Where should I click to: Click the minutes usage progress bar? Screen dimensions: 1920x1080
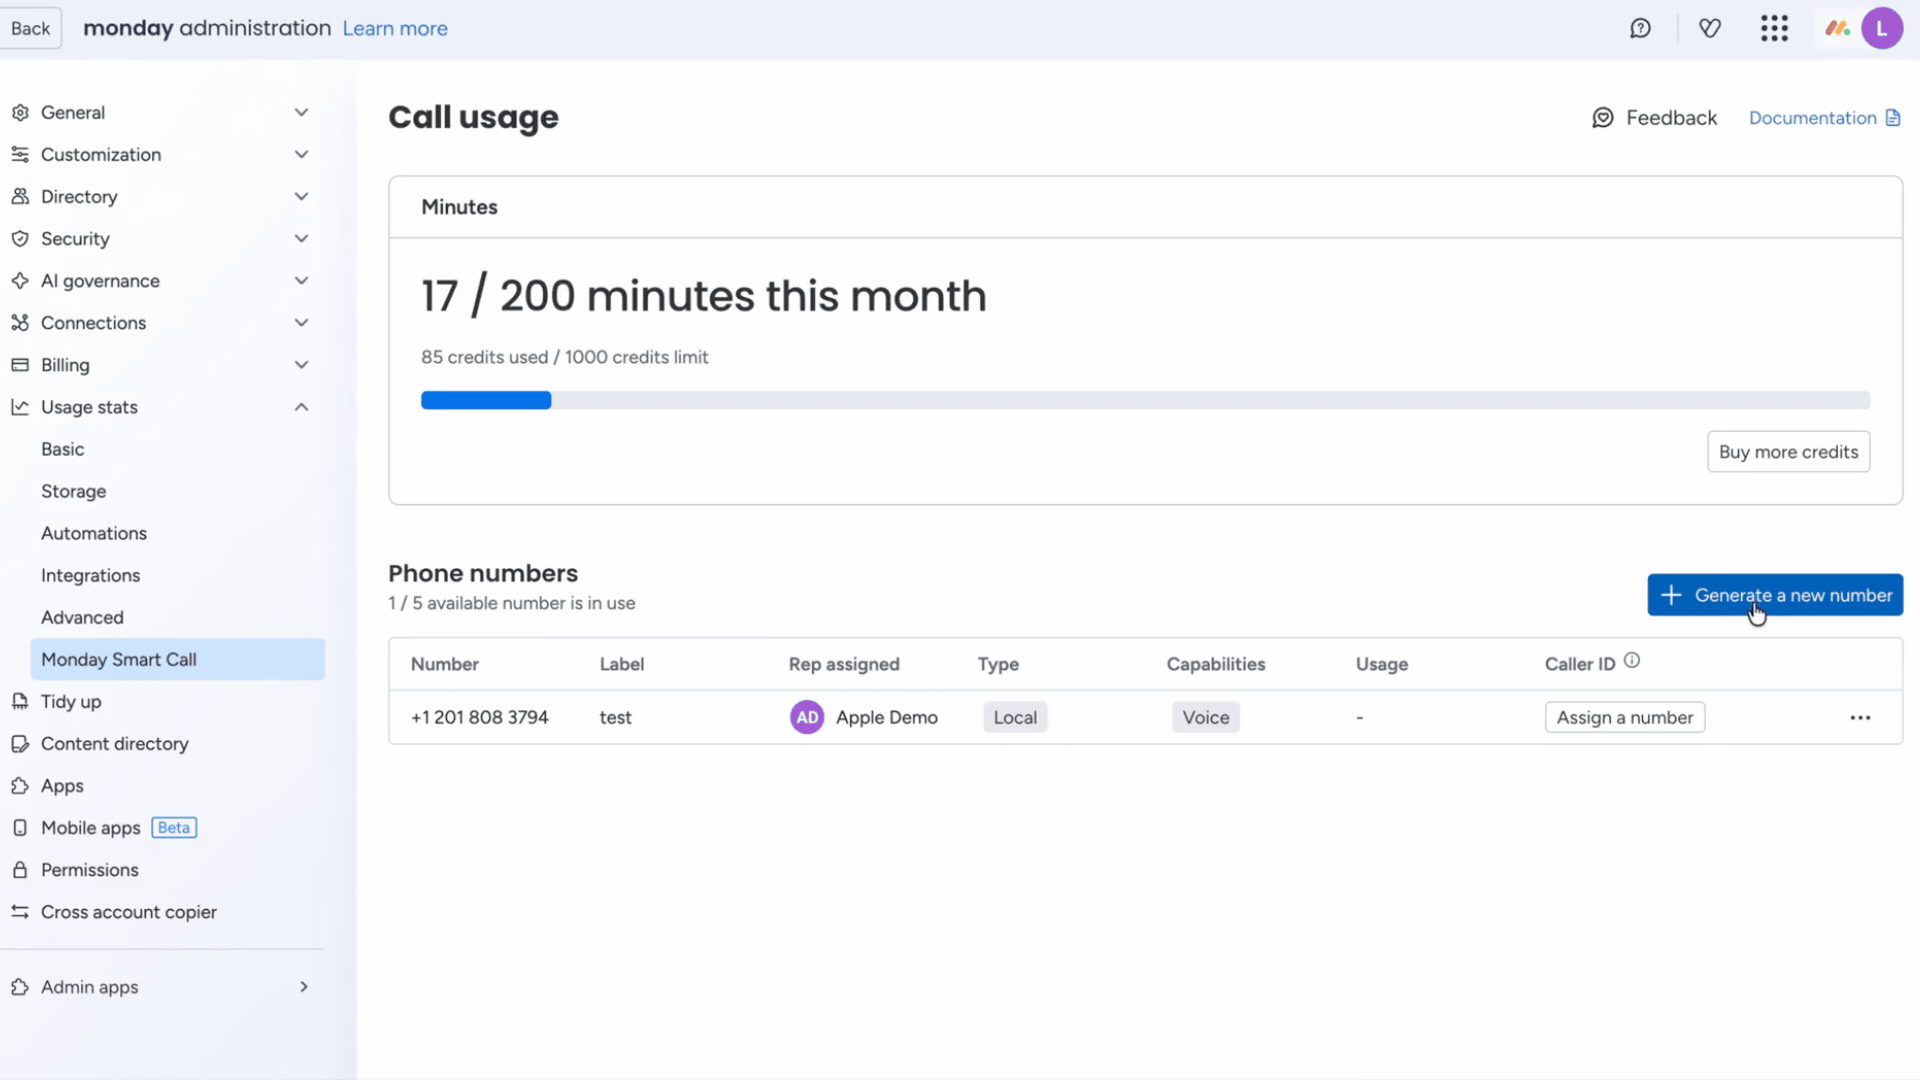pos(1145,400)
